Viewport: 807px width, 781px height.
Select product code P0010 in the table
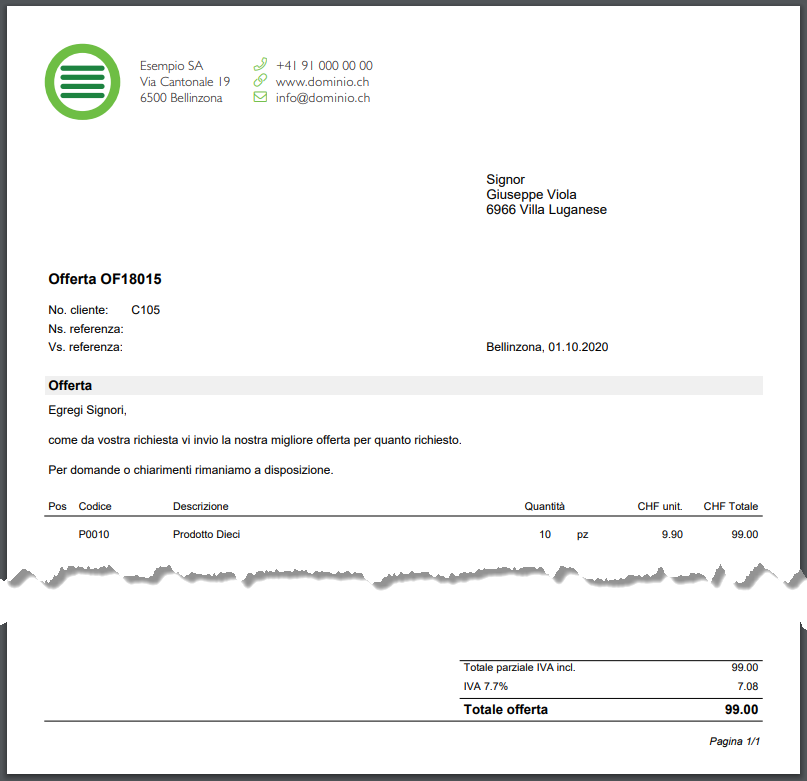pyautogui.click(x=94, y=534)
